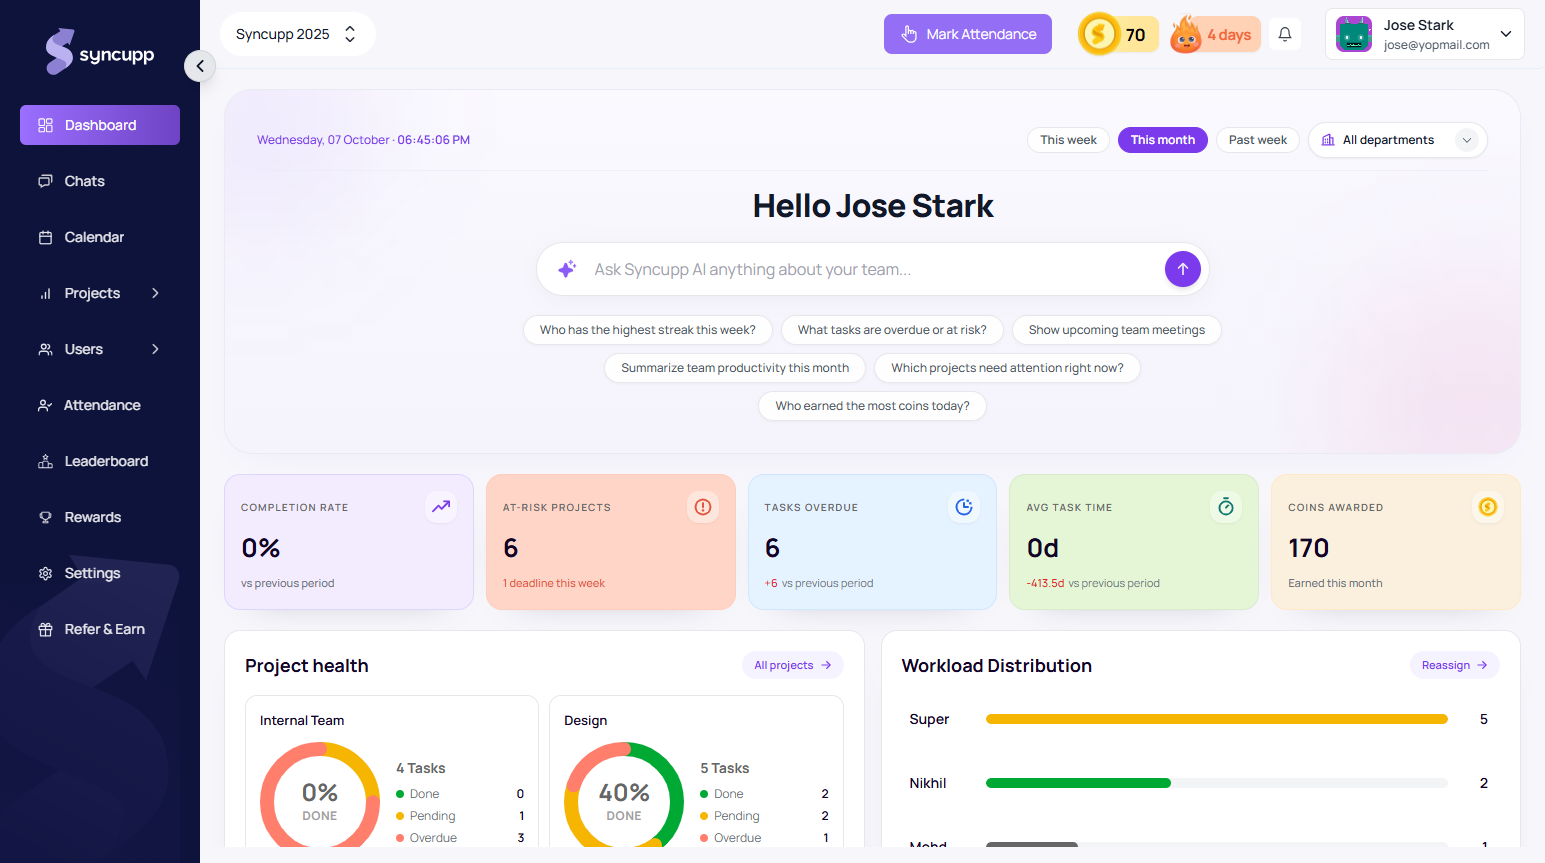Click the building icon beside All departments
The image size is (1545, 863).
(1328, 140)
